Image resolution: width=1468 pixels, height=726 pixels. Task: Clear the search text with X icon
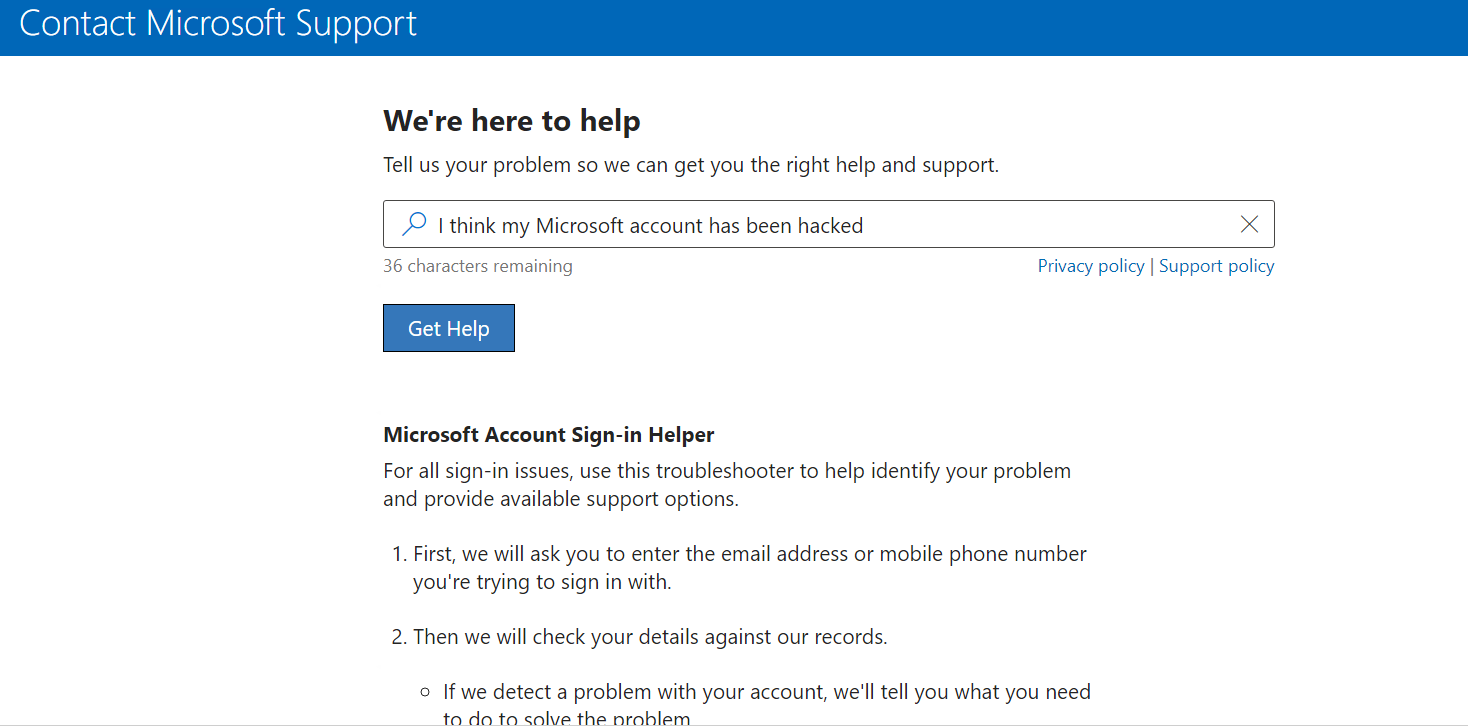click(x=1249, y=224)
